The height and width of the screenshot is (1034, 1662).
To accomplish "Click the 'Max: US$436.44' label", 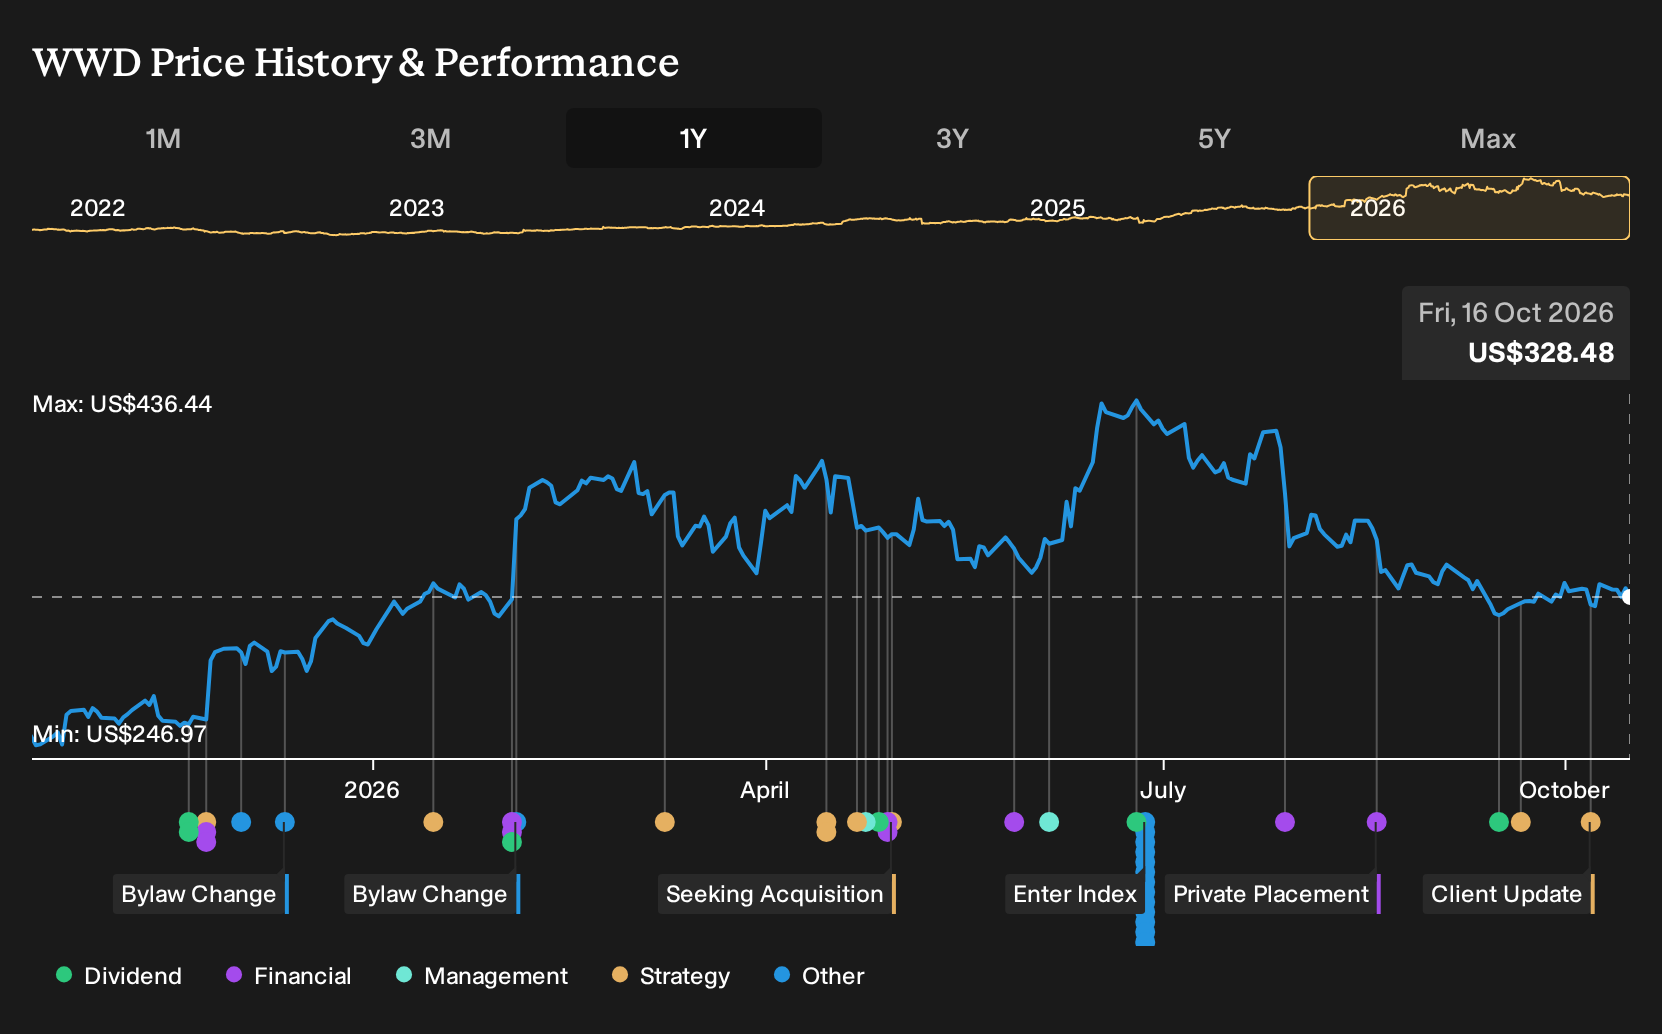I will [122, 404].
